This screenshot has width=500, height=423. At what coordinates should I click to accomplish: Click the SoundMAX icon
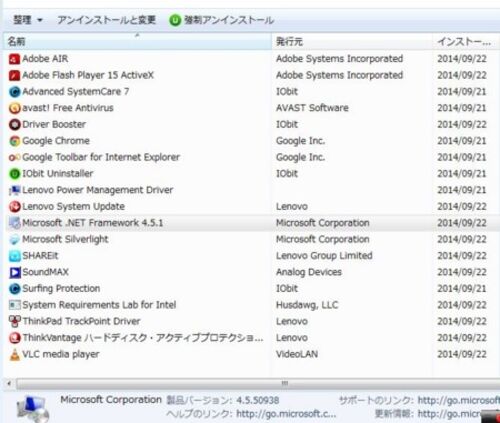tap(14, 272)
